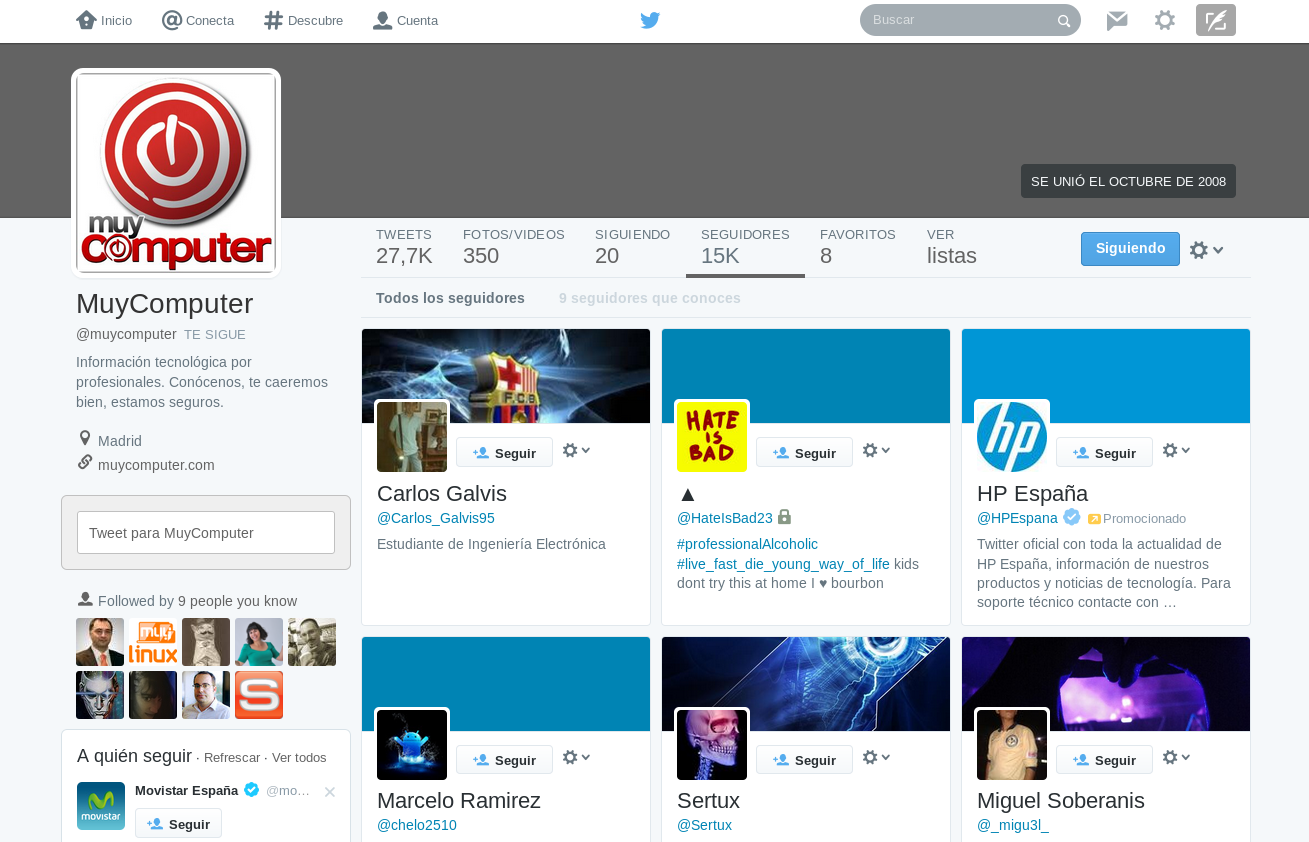The height and width of the screenshot is (842, 1309).
Task: Click the compose new tweet icon
Action: tap(1215, 20)
